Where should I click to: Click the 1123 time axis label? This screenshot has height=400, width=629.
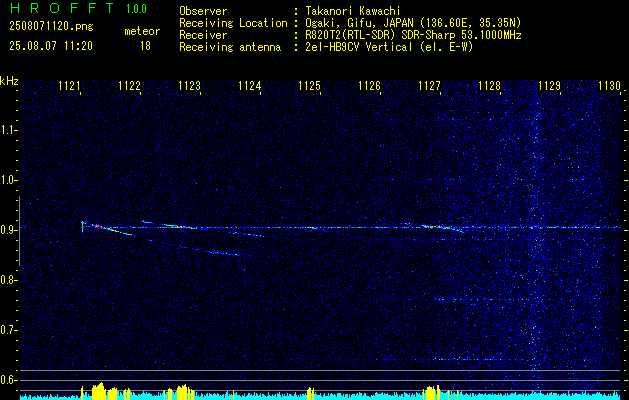click(189, 86)
